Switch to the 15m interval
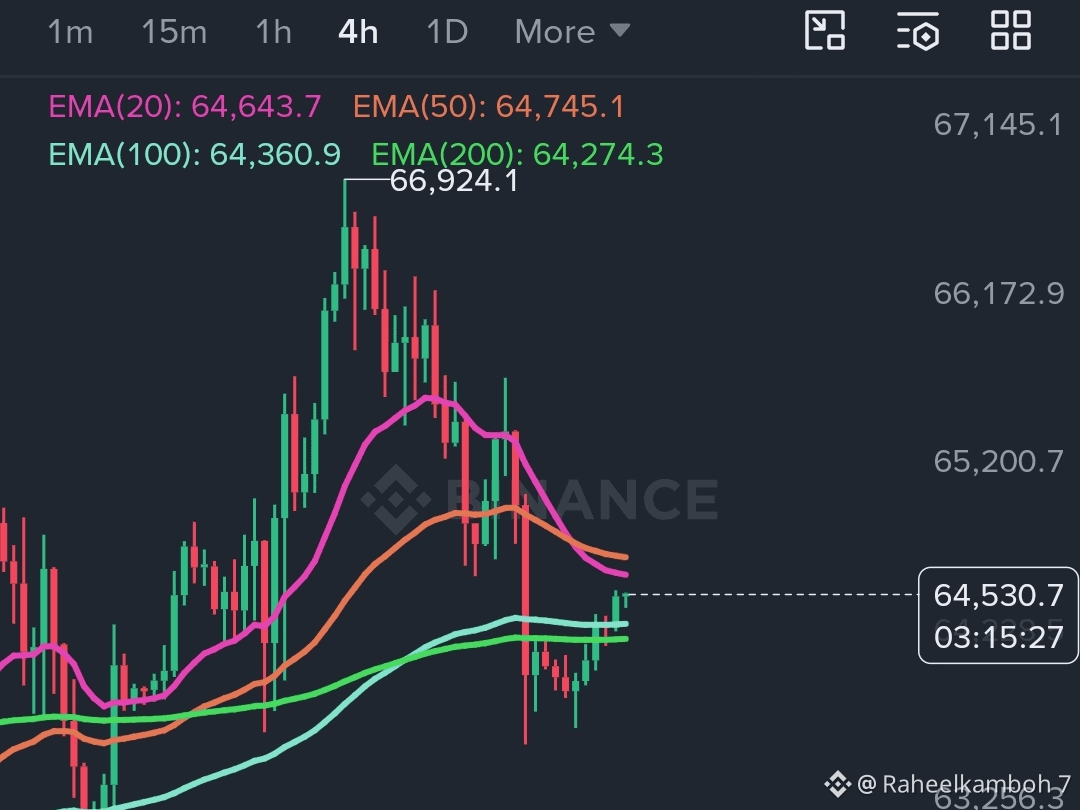 (x=174, y=32)
